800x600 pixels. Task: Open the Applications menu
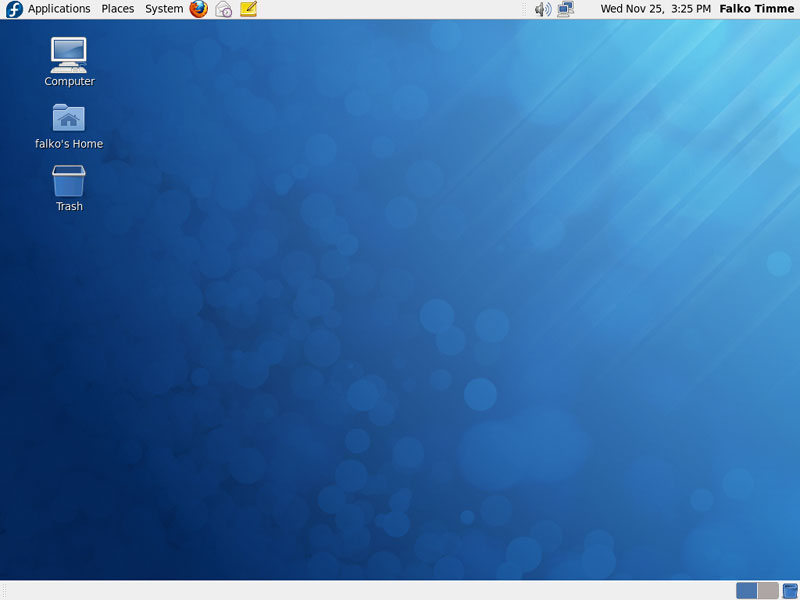[59, 9]
